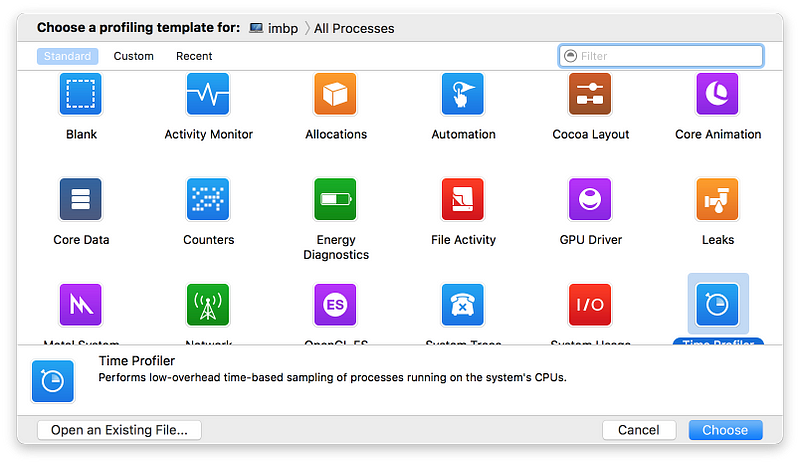Screen dimensions: 800x465
Task: Click the Leaks label text
Action: point(718,239)
